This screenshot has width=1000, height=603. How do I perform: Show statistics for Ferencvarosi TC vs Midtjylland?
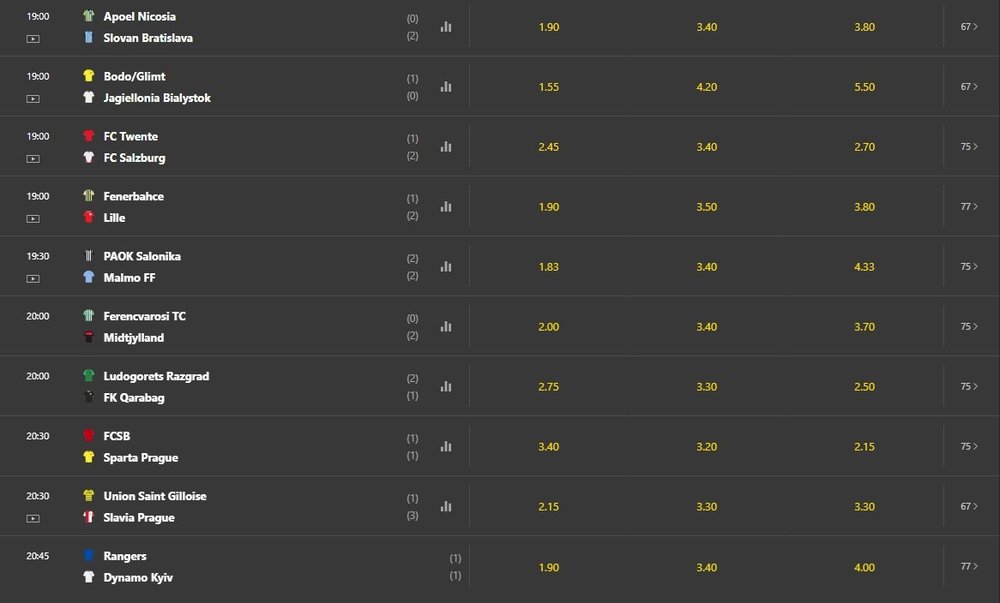(x=446, y=326)
